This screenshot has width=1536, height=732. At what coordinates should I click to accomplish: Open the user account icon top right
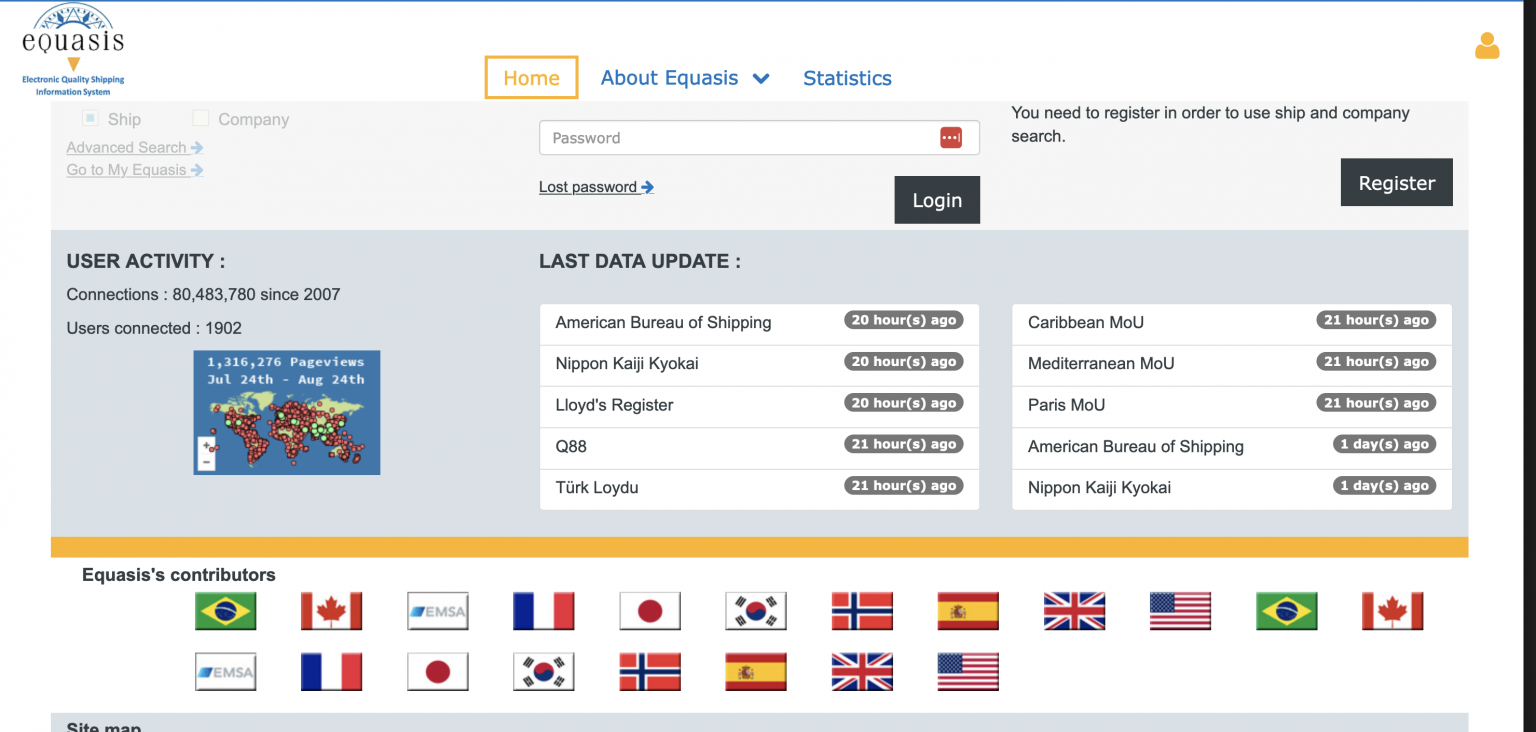point(1487,46)
